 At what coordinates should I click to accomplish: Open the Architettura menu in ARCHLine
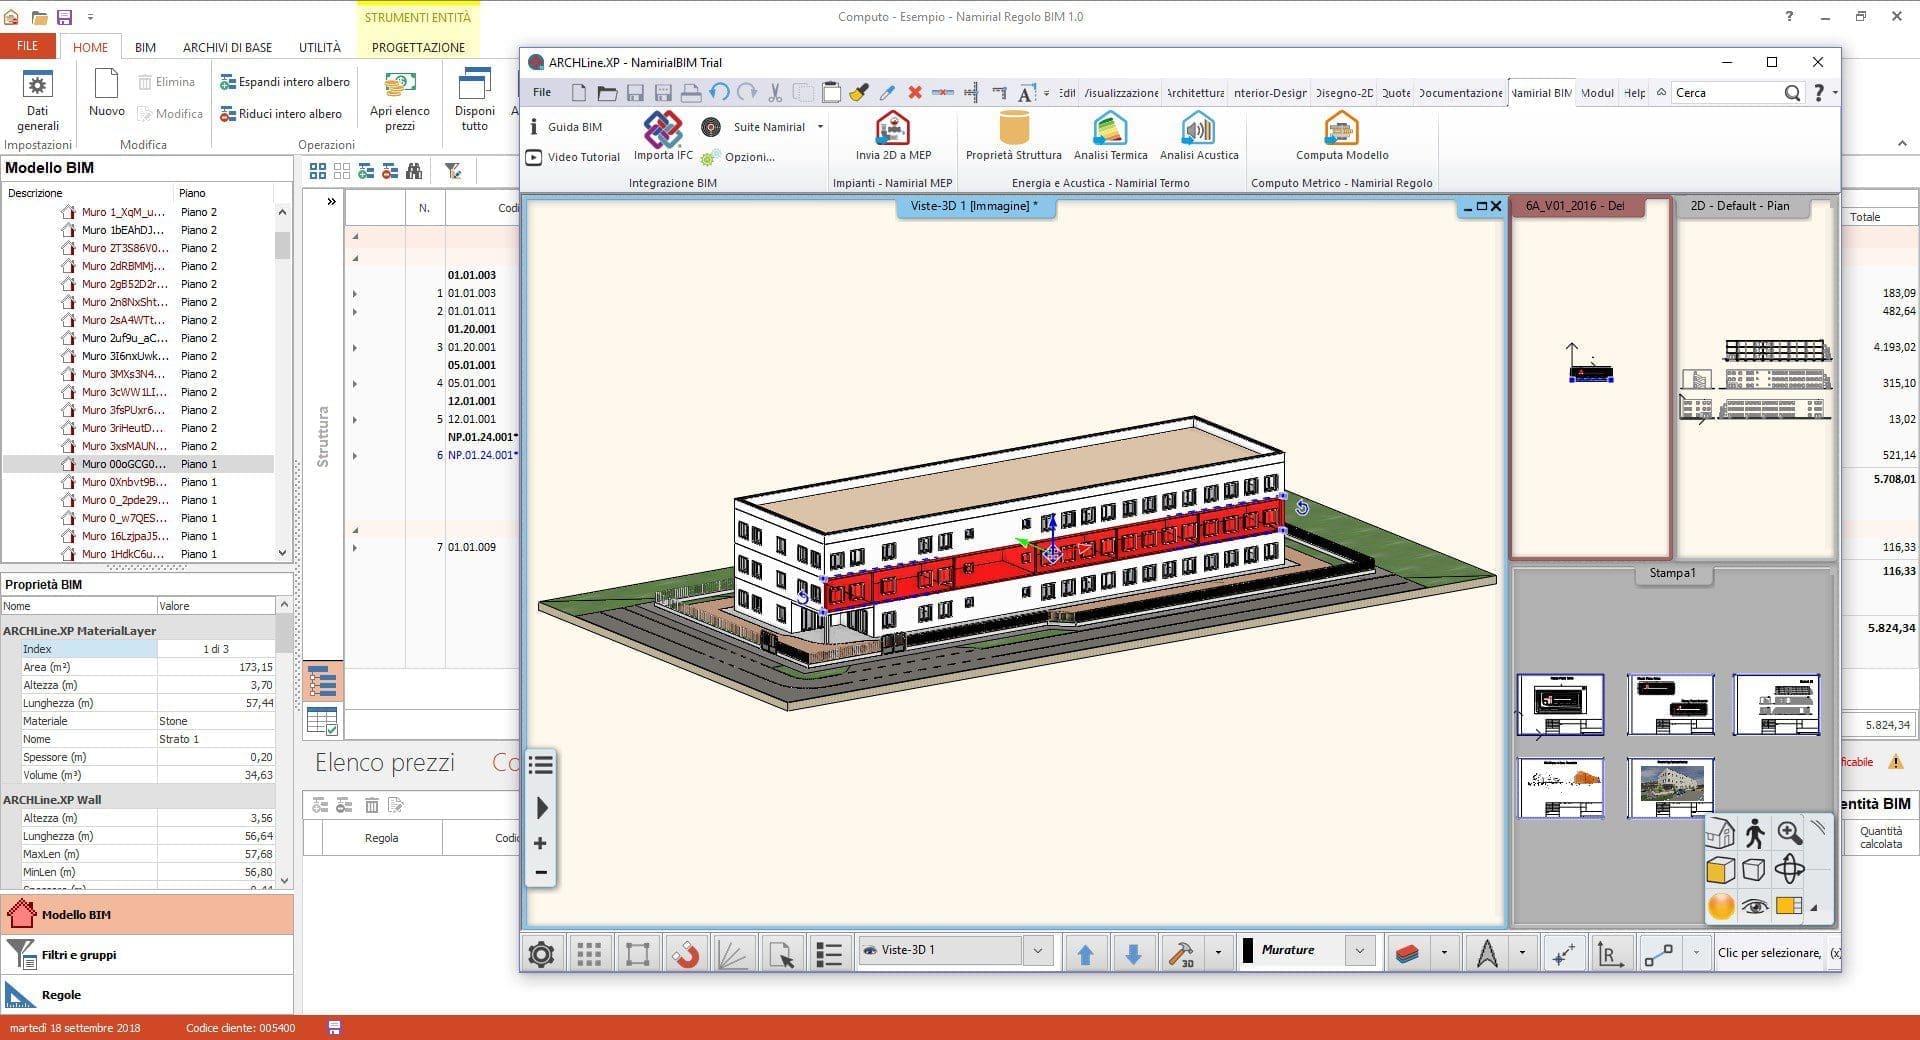click(1196, 93)
